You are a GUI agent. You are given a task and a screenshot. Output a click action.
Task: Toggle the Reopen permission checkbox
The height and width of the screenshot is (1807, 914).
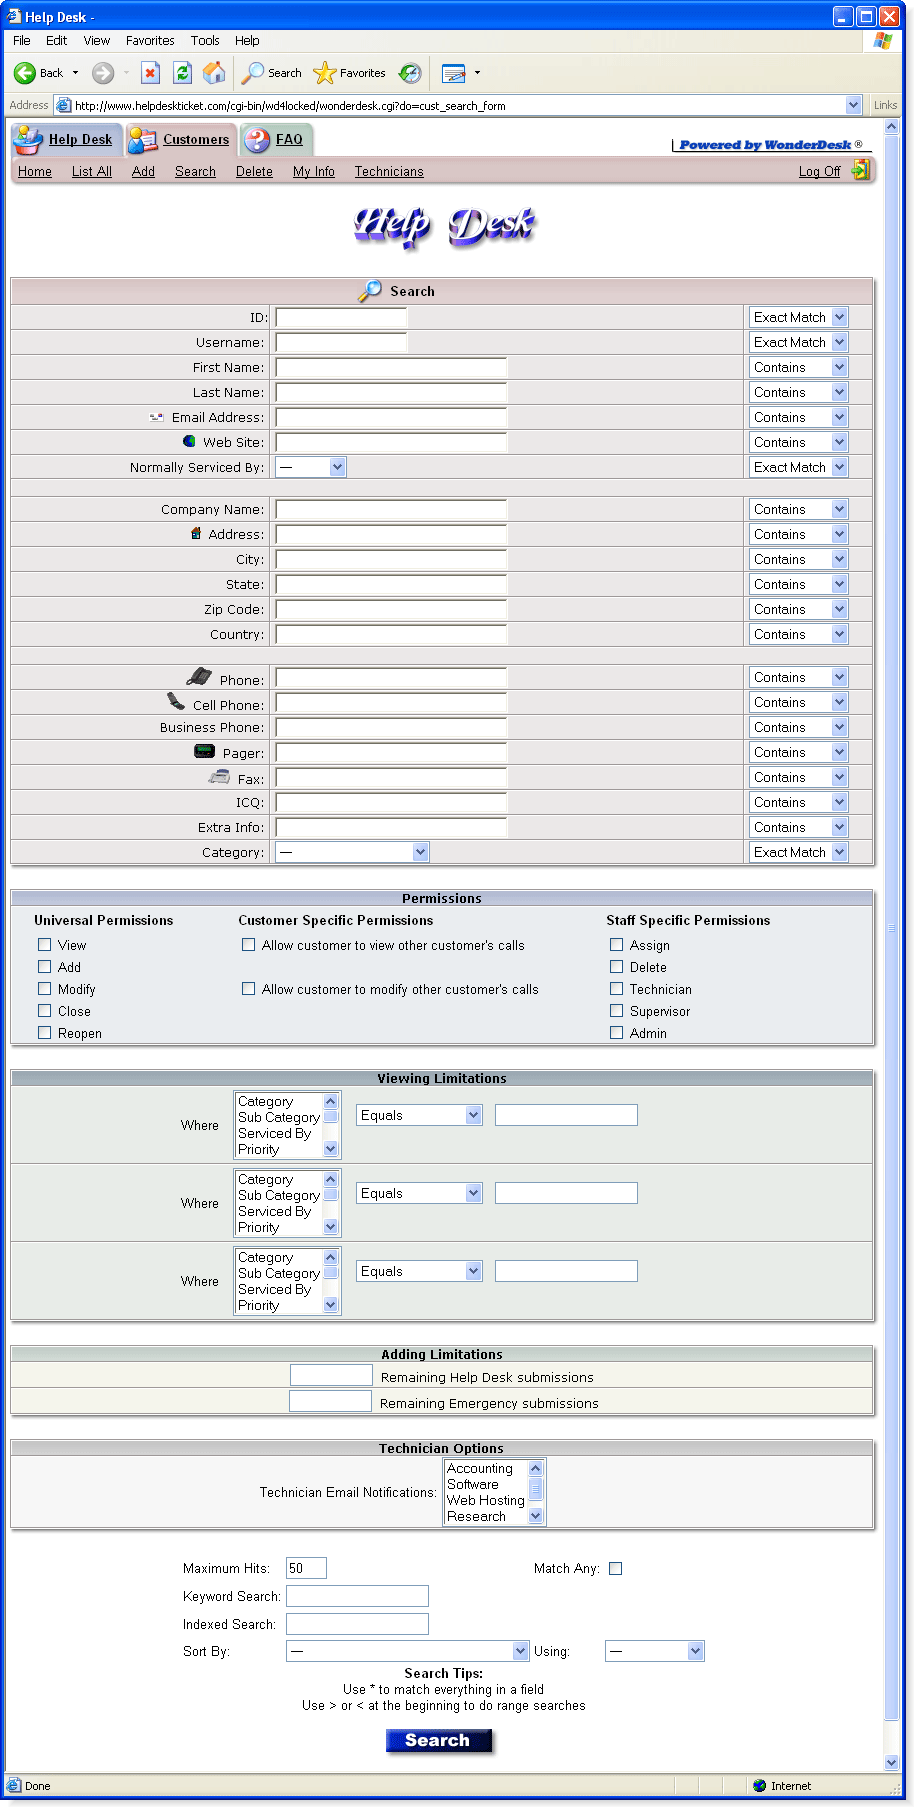pos(45,1033)
